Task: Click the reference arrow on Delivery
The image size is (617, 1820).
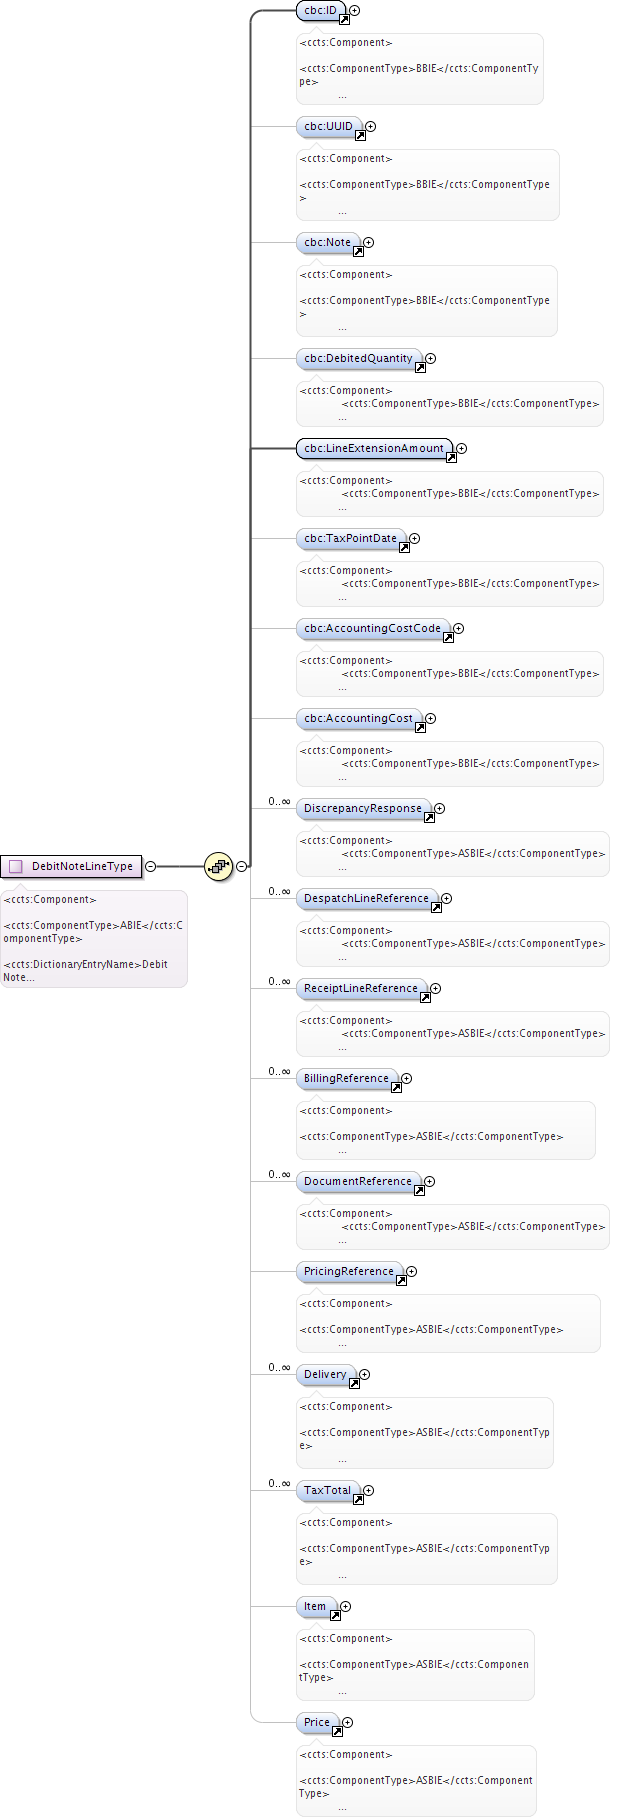Action: pyautogui.click(x=354, y=1383)
